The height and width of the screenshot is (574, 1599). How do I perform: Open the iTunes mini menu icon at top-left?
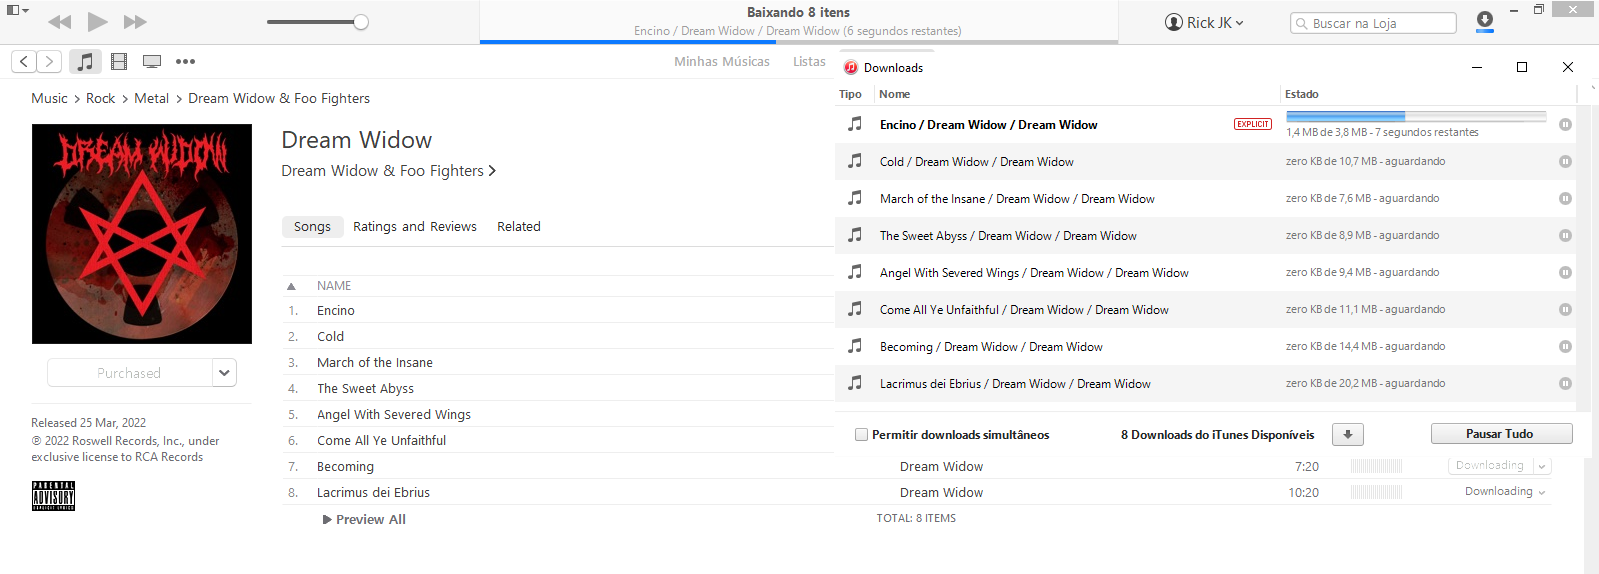(17, 10)
